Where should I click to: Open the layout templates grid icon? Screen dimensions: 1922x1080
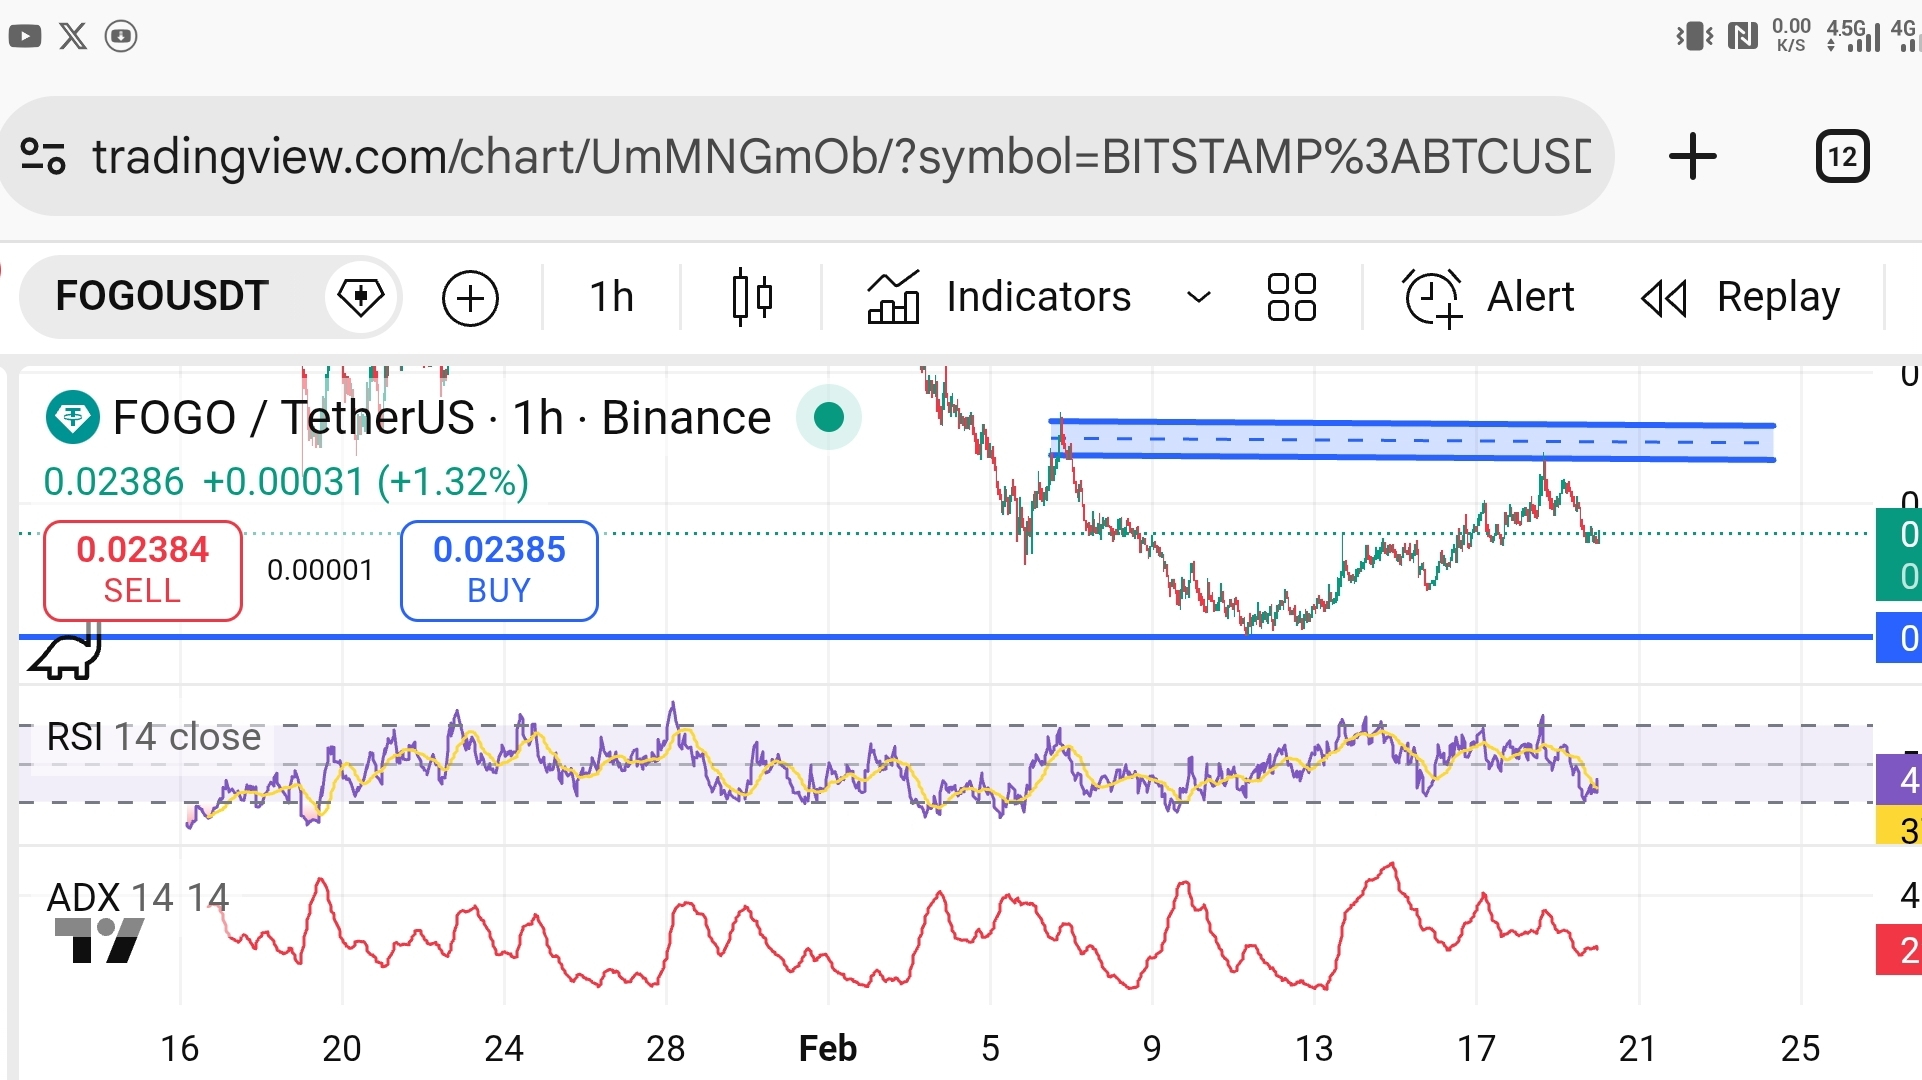pos(1291,298)
